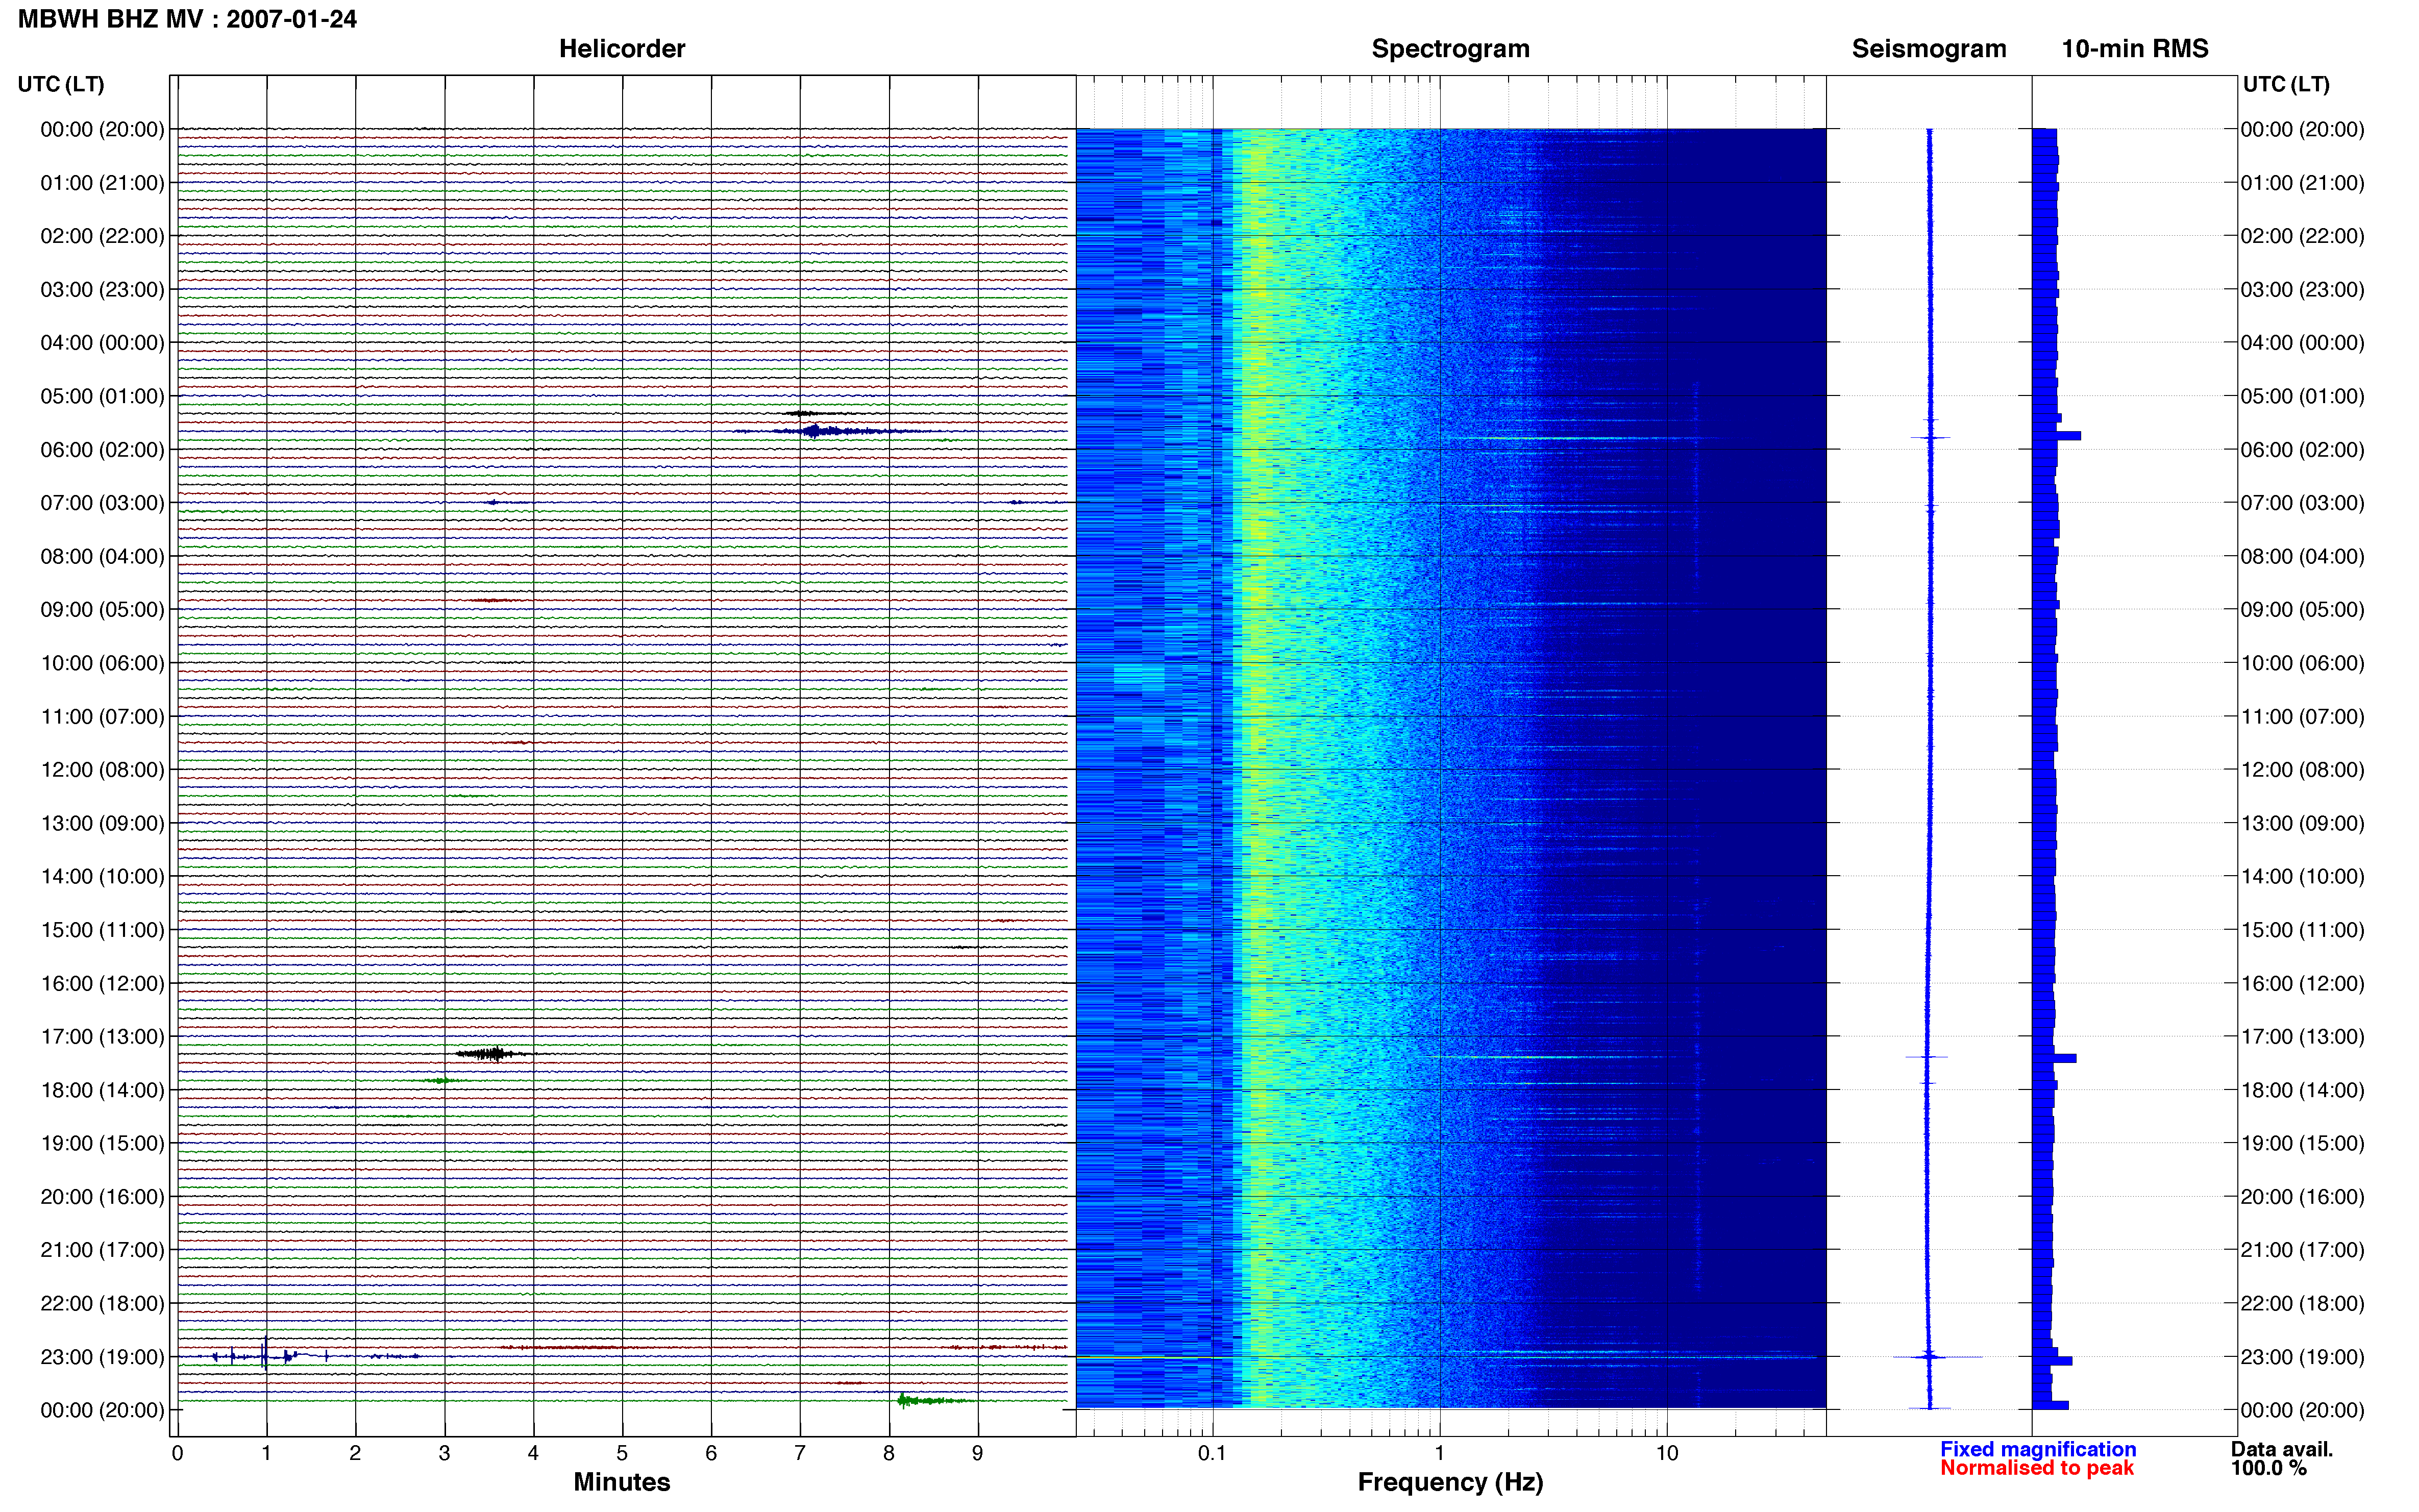Click the right 01:00 (21:00) time label

(x=2302, y=183)
